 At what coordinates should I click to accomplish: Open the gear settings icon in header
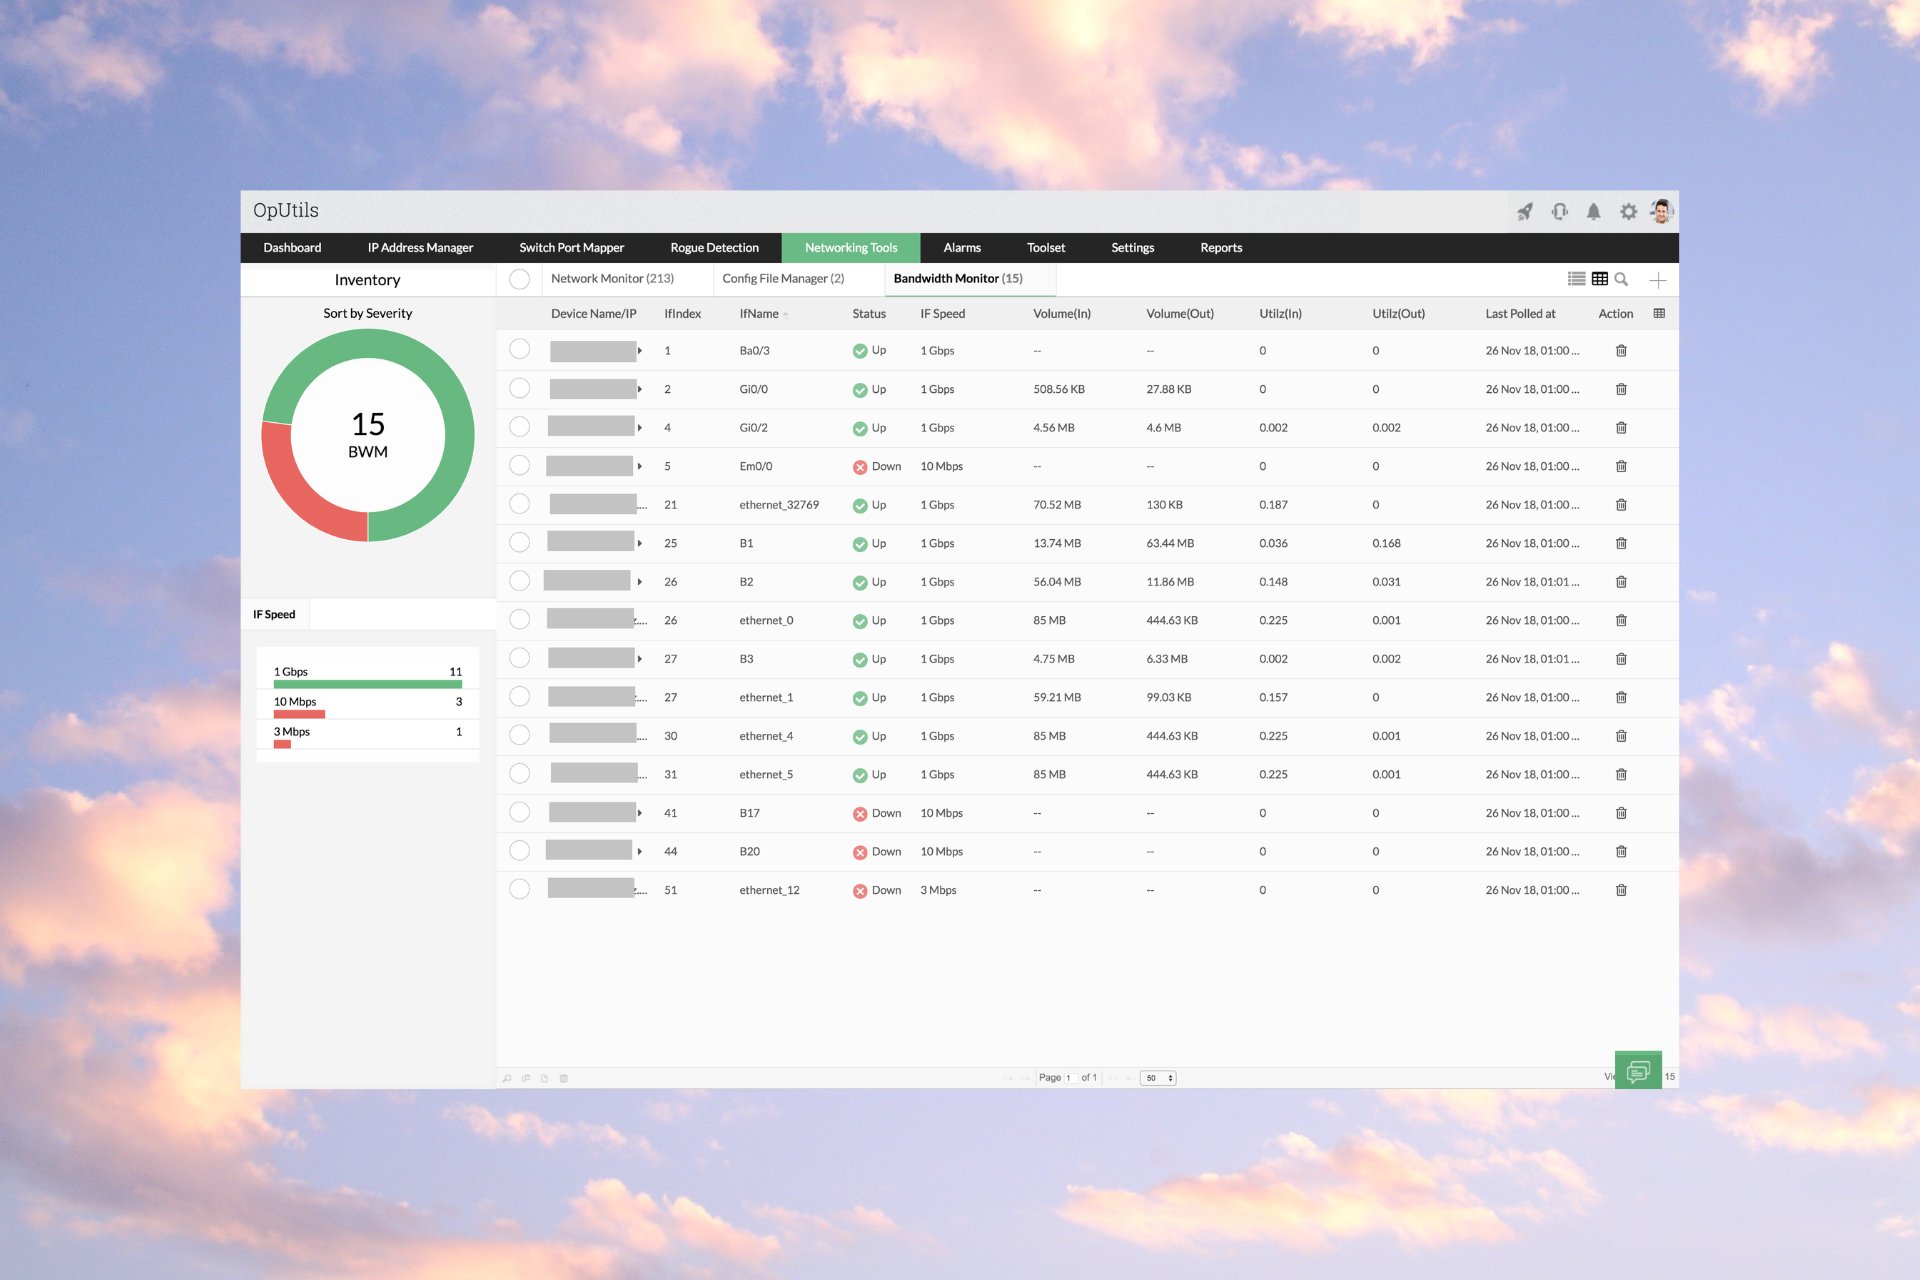1628,212
